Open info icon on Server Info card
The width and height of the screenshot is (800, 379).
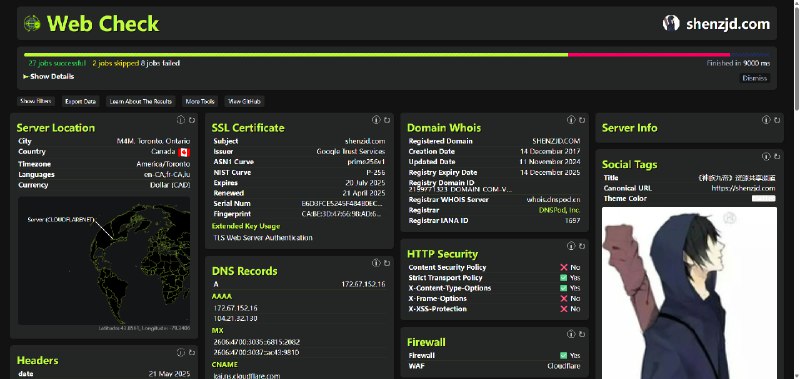click(766, 120)
